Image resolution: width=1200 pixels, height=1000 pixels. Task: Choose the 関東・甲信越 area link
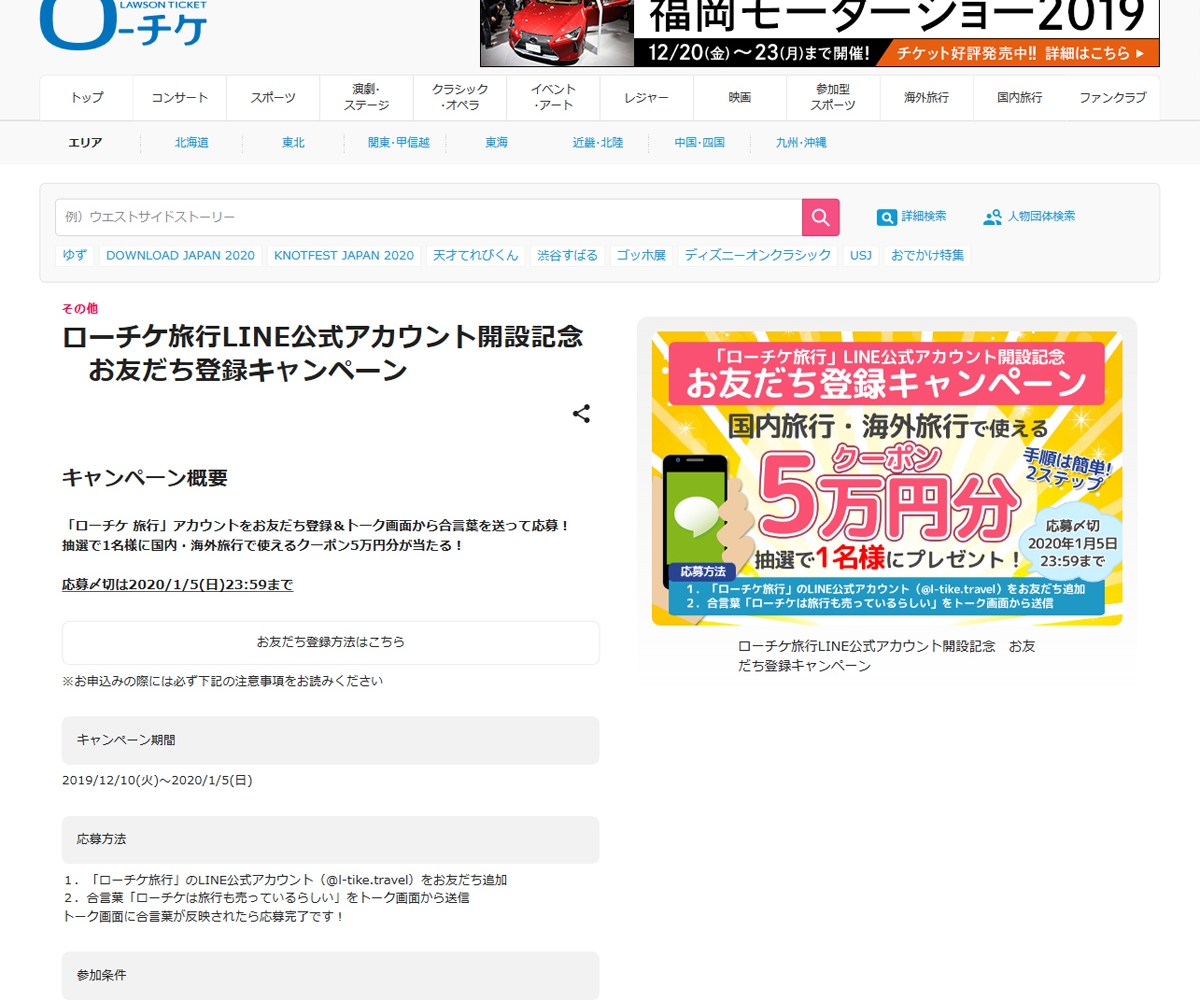(399, 143)
